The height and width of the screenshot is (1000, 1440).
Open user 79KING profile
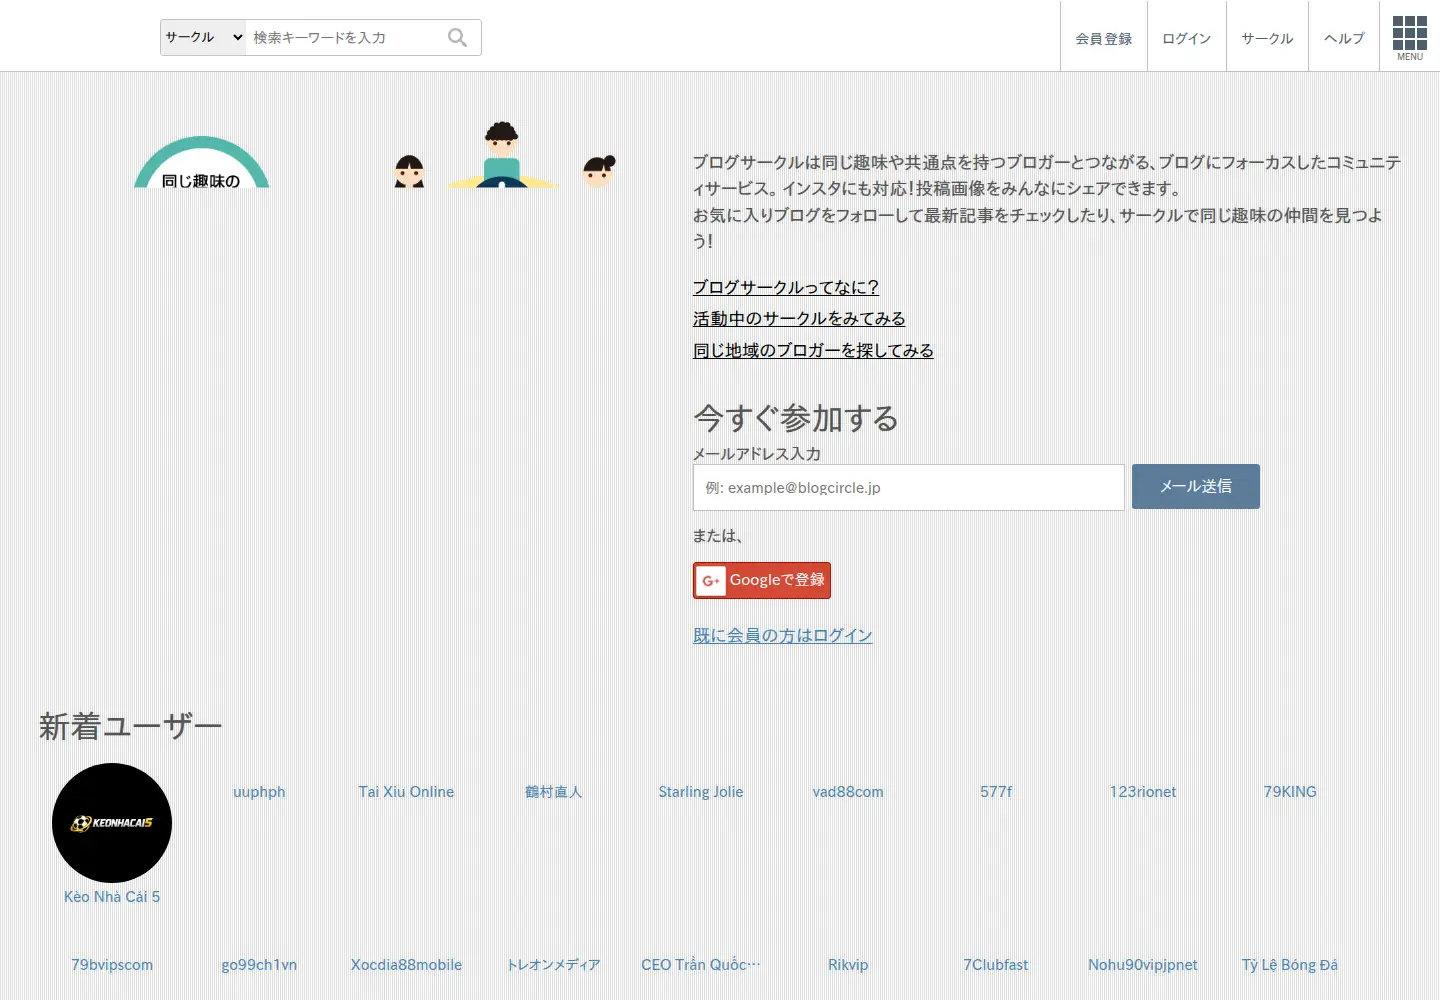coord(1290,792)
